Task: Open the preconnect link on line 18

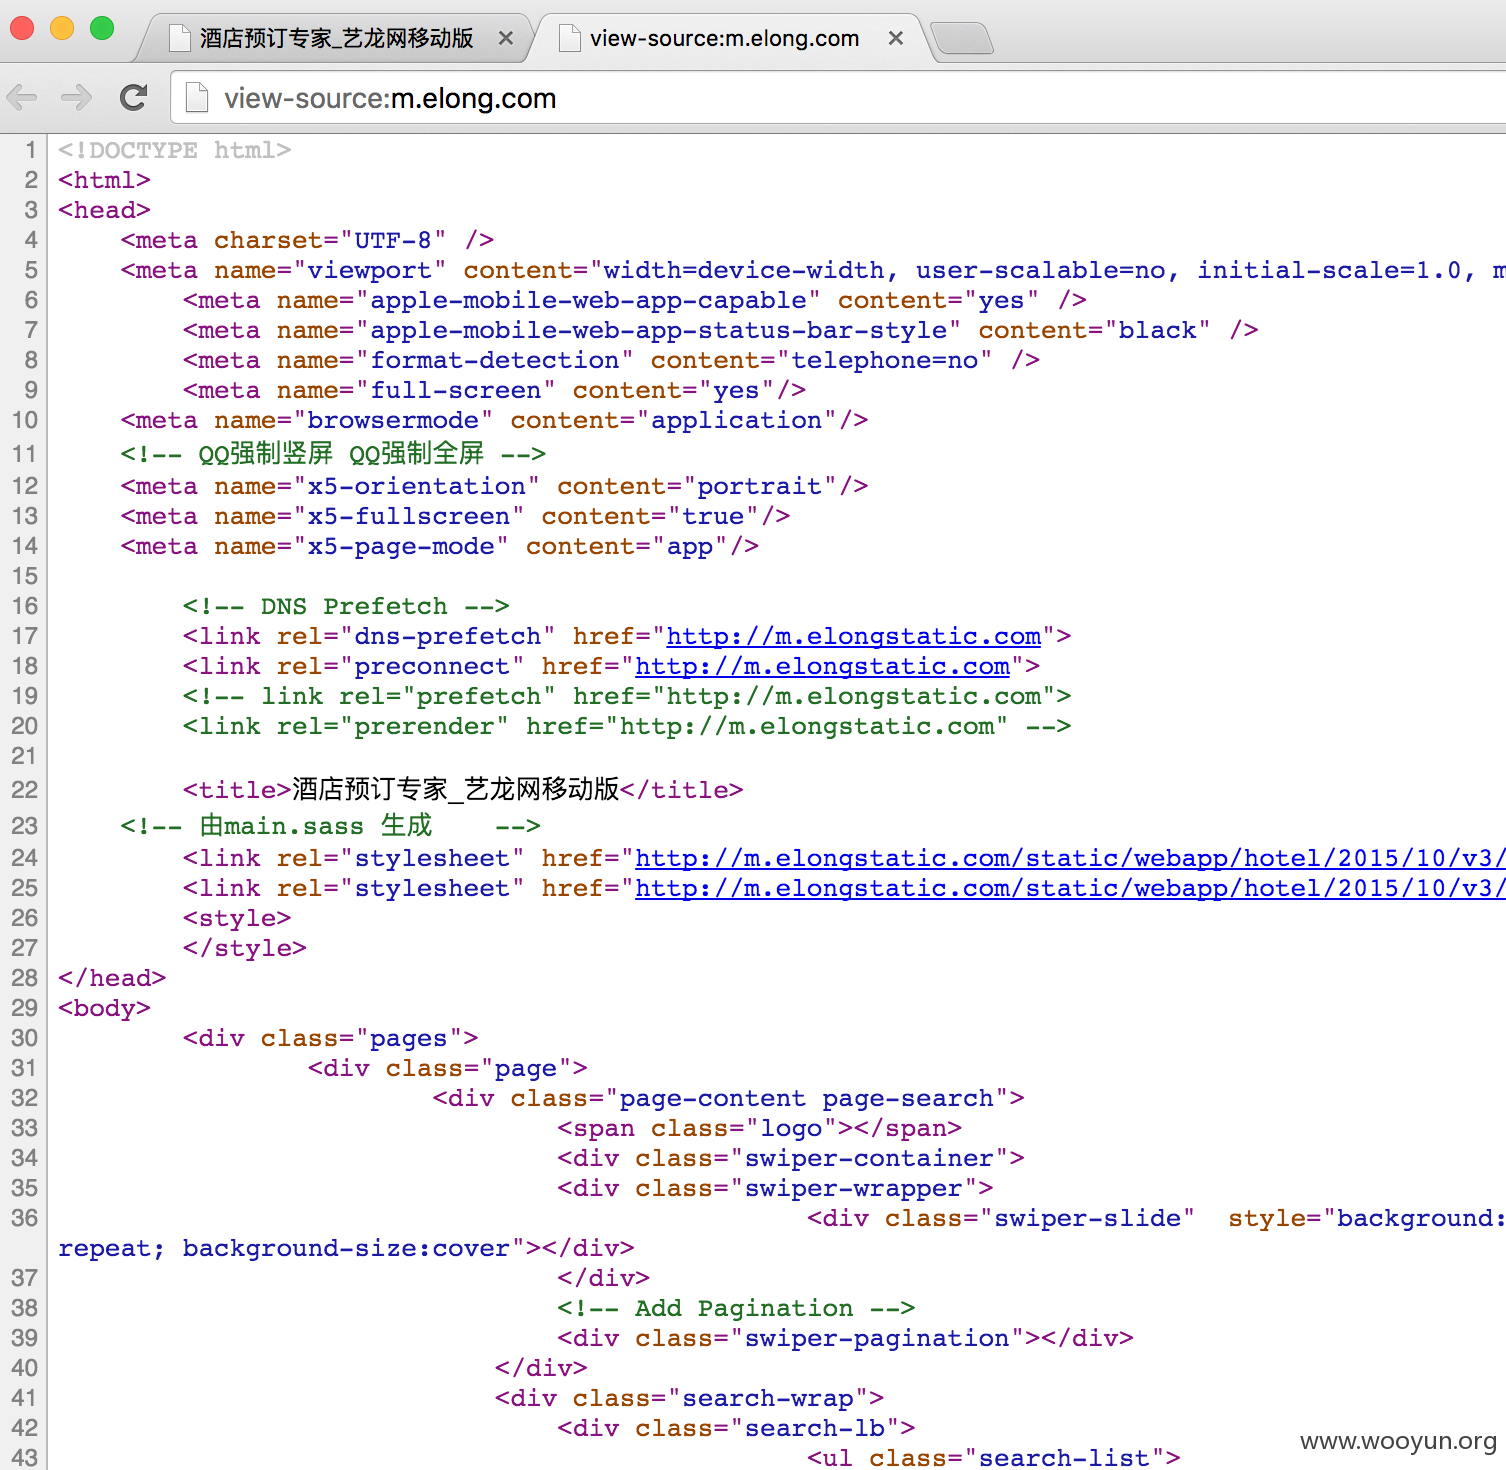Action: click(x=822, y=666)
